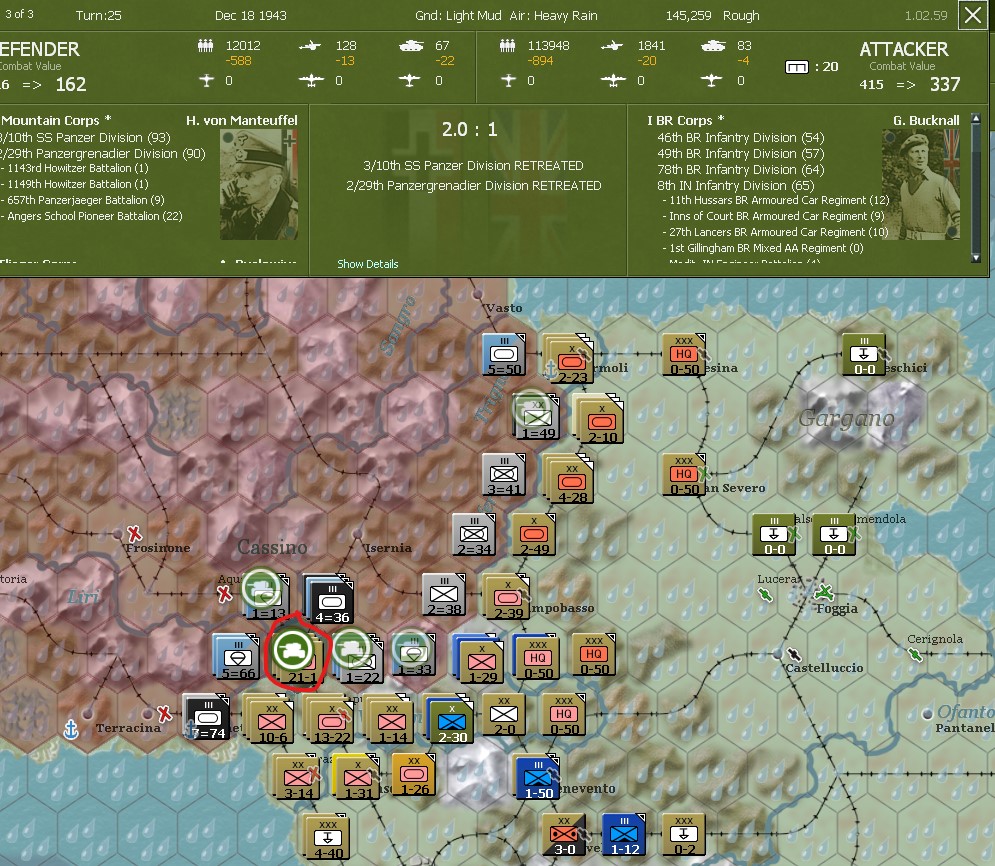Select the 0-0 airbase counter near Peschici

point(864,355)
